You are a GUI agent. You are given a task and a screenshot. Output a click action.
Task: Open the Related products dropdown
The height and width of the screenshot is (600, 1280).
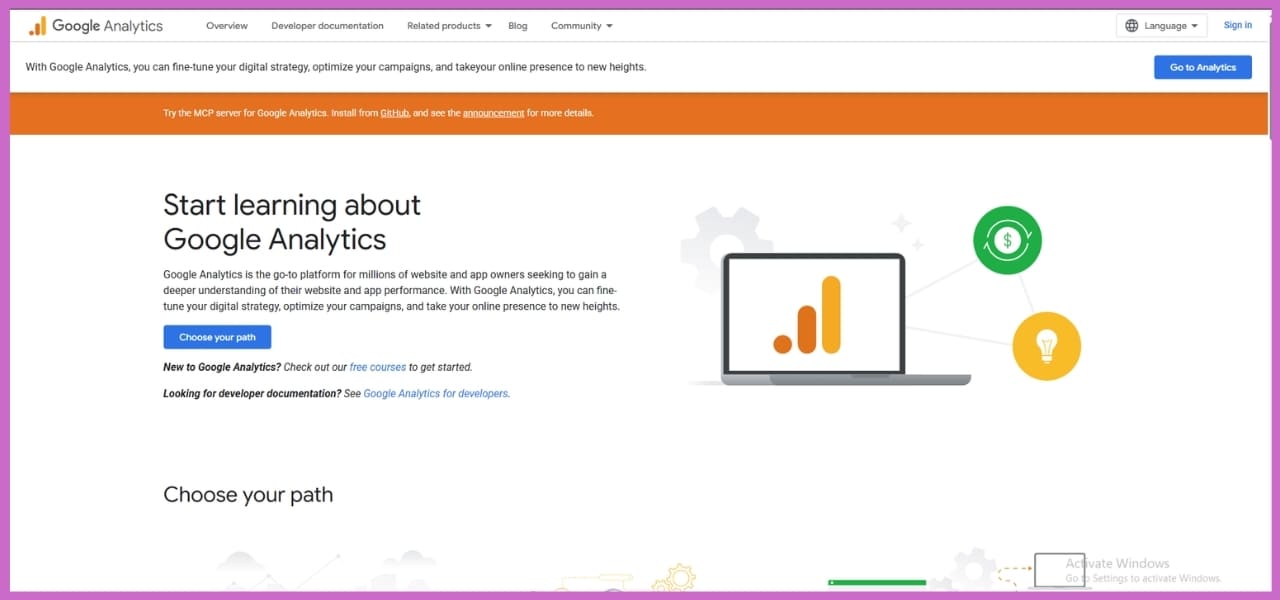coord(447,25)
